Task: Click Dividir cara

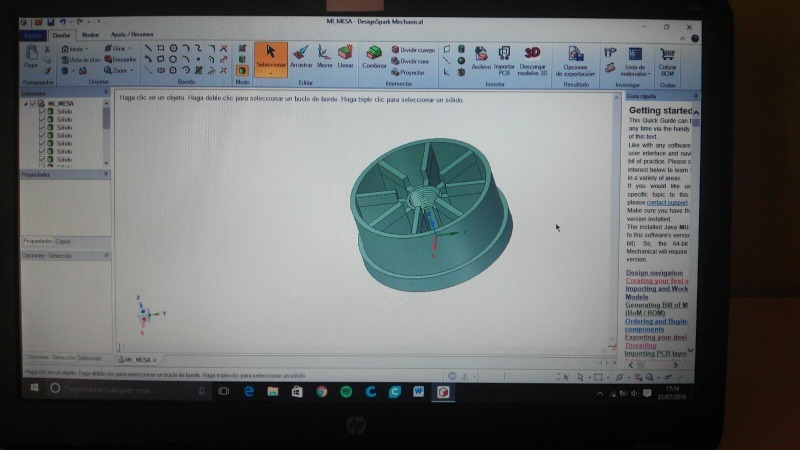Action: (x=410, y=61)
